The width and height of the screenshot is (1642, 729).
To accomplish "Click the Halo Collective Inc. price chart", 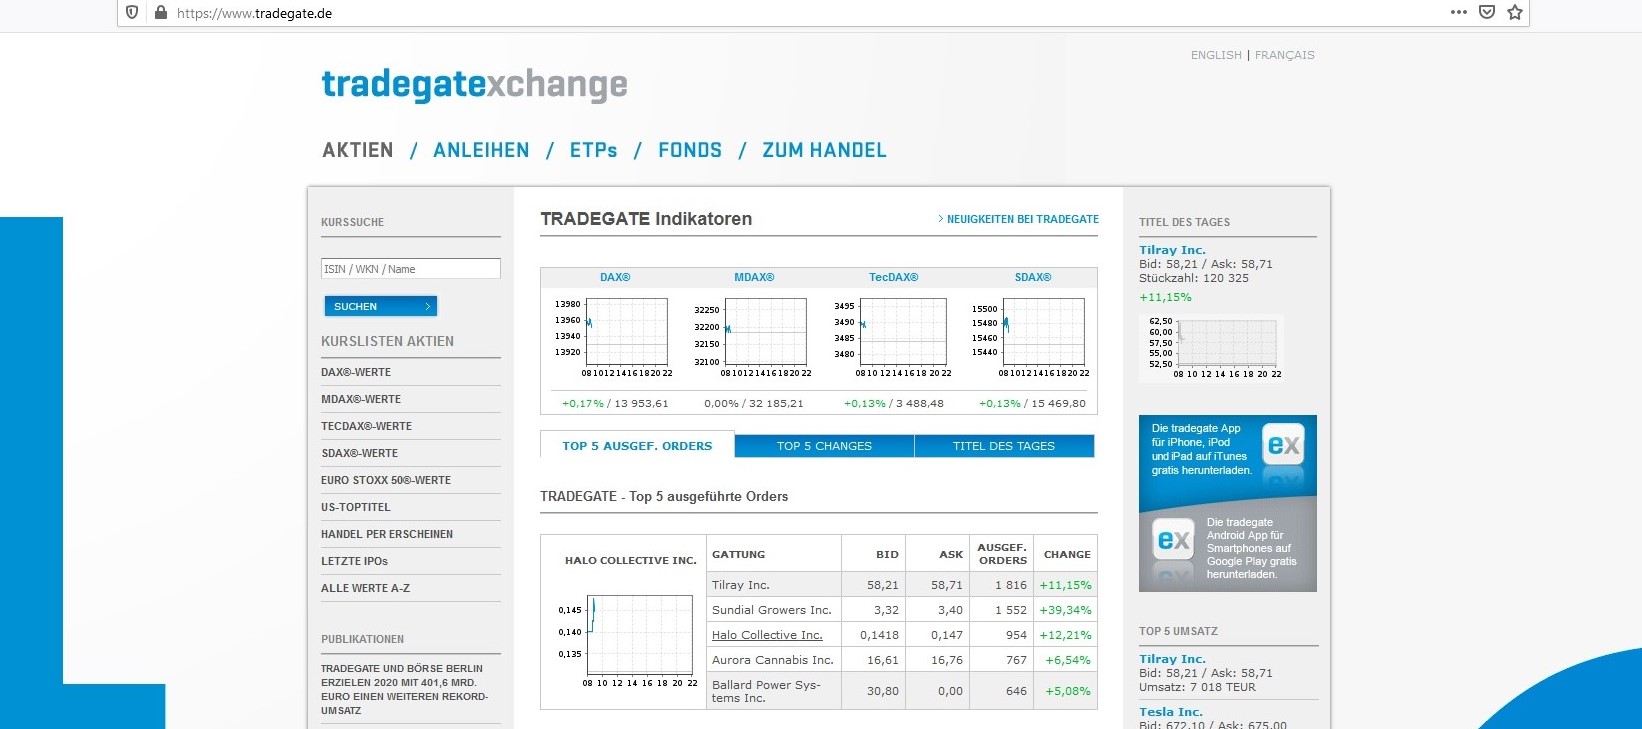I will coord(627,639).
